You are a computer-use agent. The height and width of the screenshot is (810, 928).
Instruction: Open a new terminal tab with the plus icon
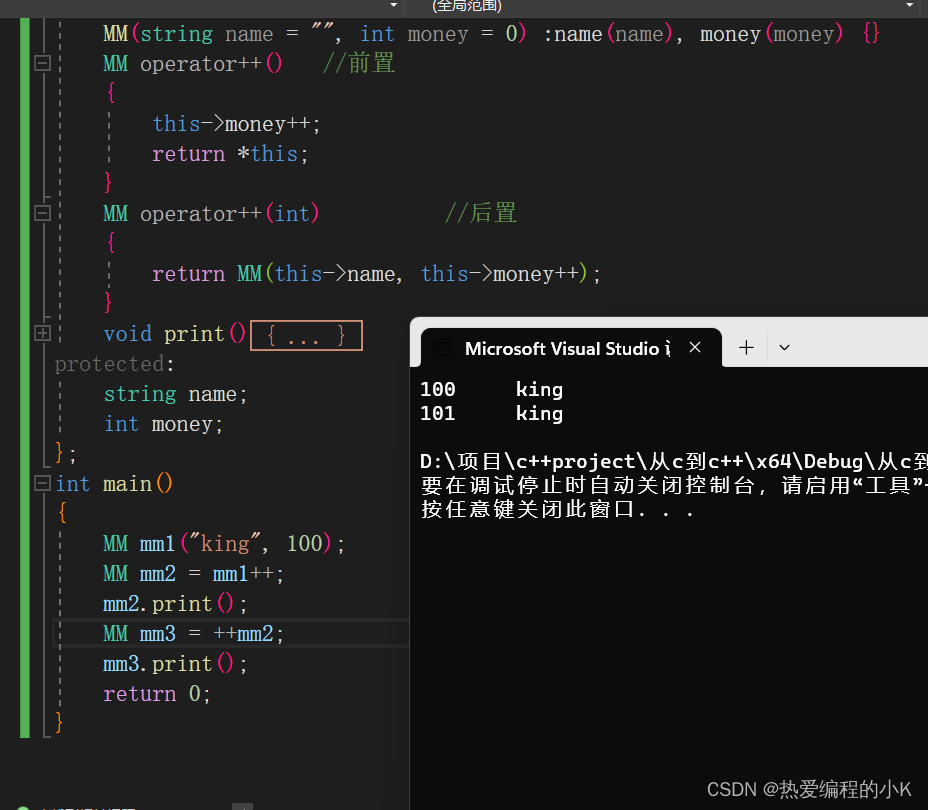click(x=746, y=347)
